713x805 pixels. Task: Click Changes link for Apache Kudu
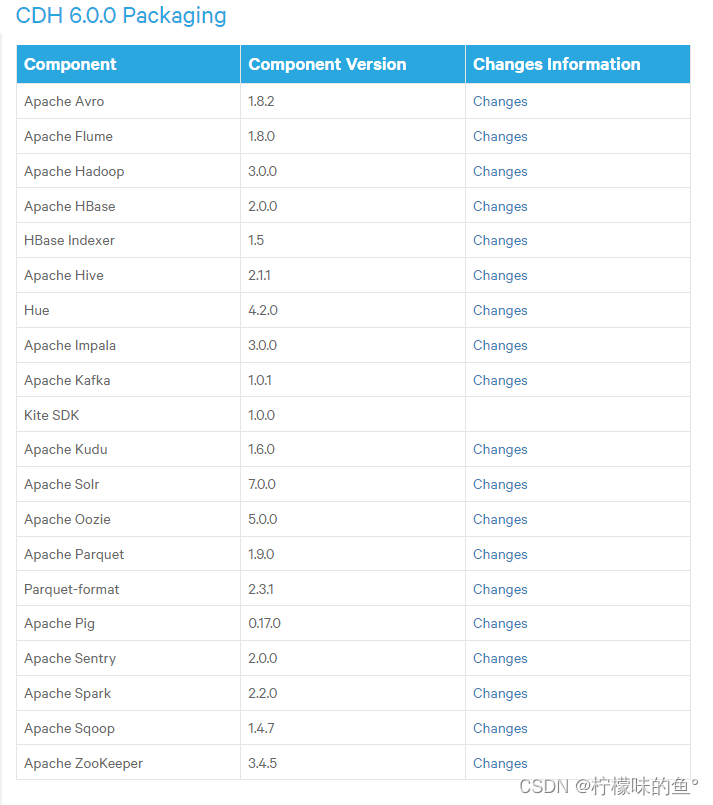pos(500,450)
